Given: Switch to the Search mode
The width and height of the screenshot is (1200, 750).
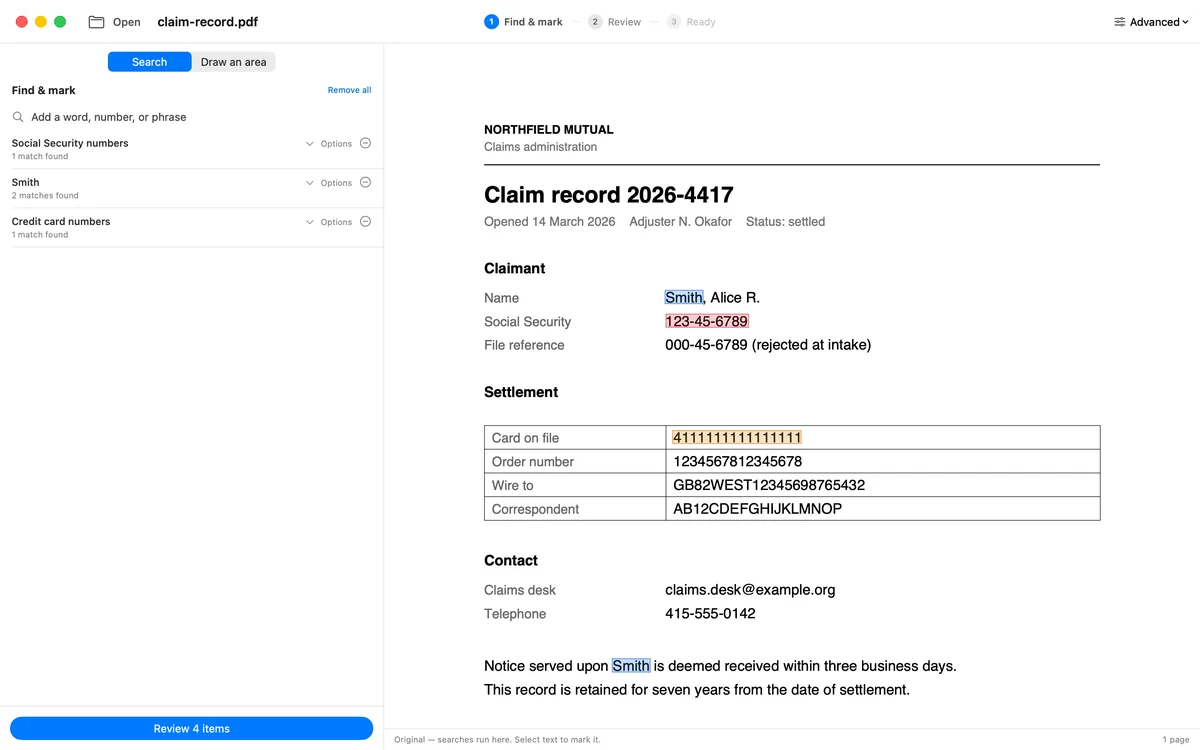Looking at the screenshot, I should [149, 62].
